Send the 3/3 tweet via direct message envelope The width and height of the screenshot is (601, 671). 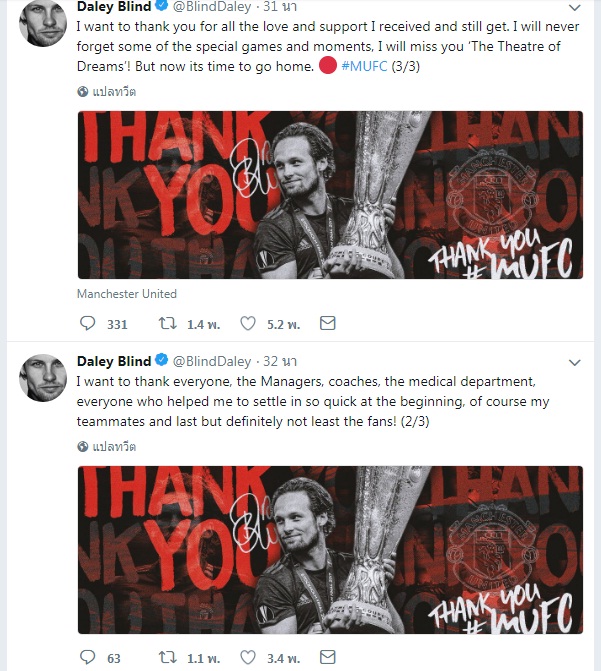tap(327, 323)
